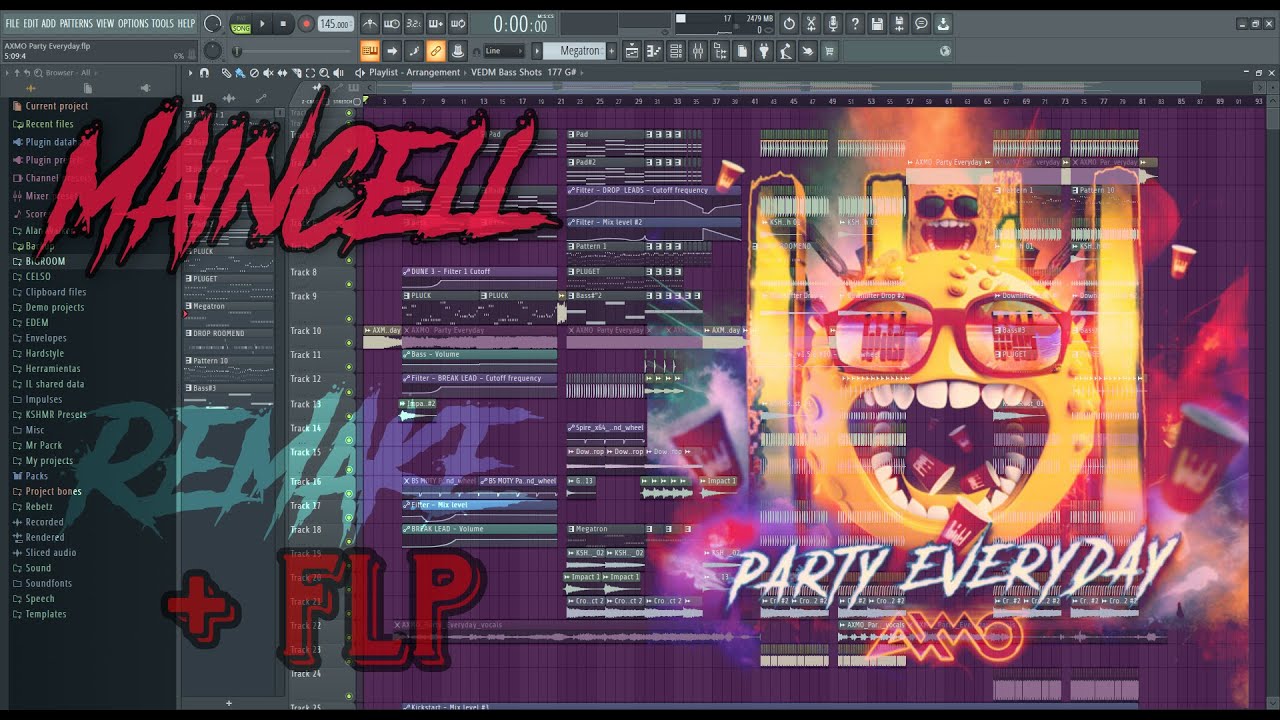Toggle the playlist snap magnet icon
This screenshot has height=720, width=1280.
point(204,73)
